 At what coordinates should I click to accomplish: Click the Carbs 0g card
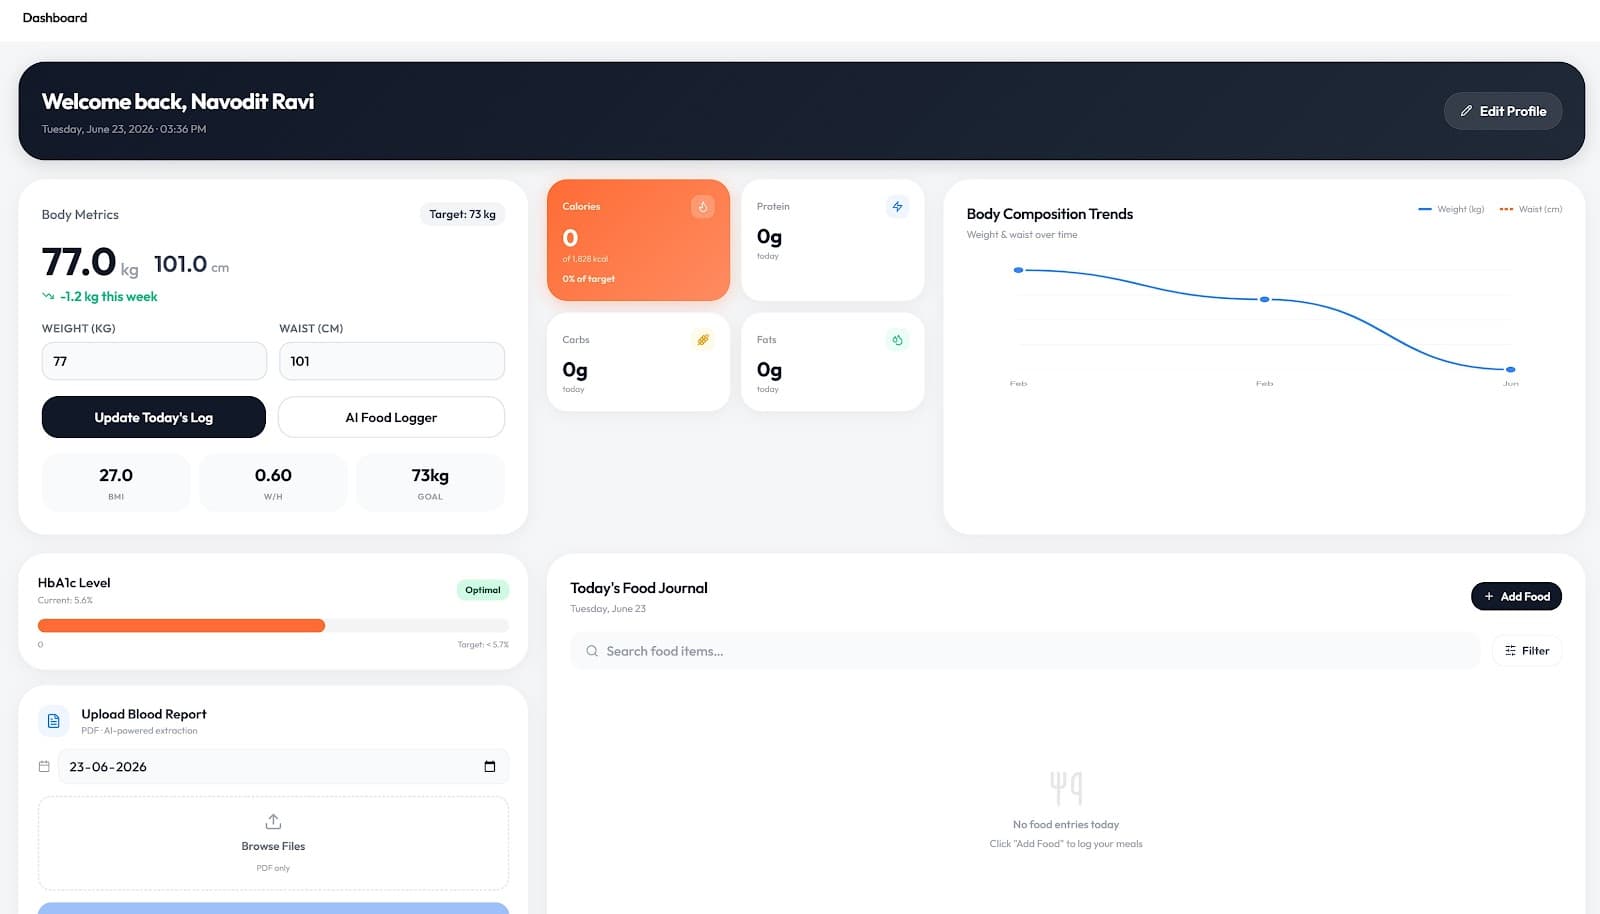tap(638, 362)
